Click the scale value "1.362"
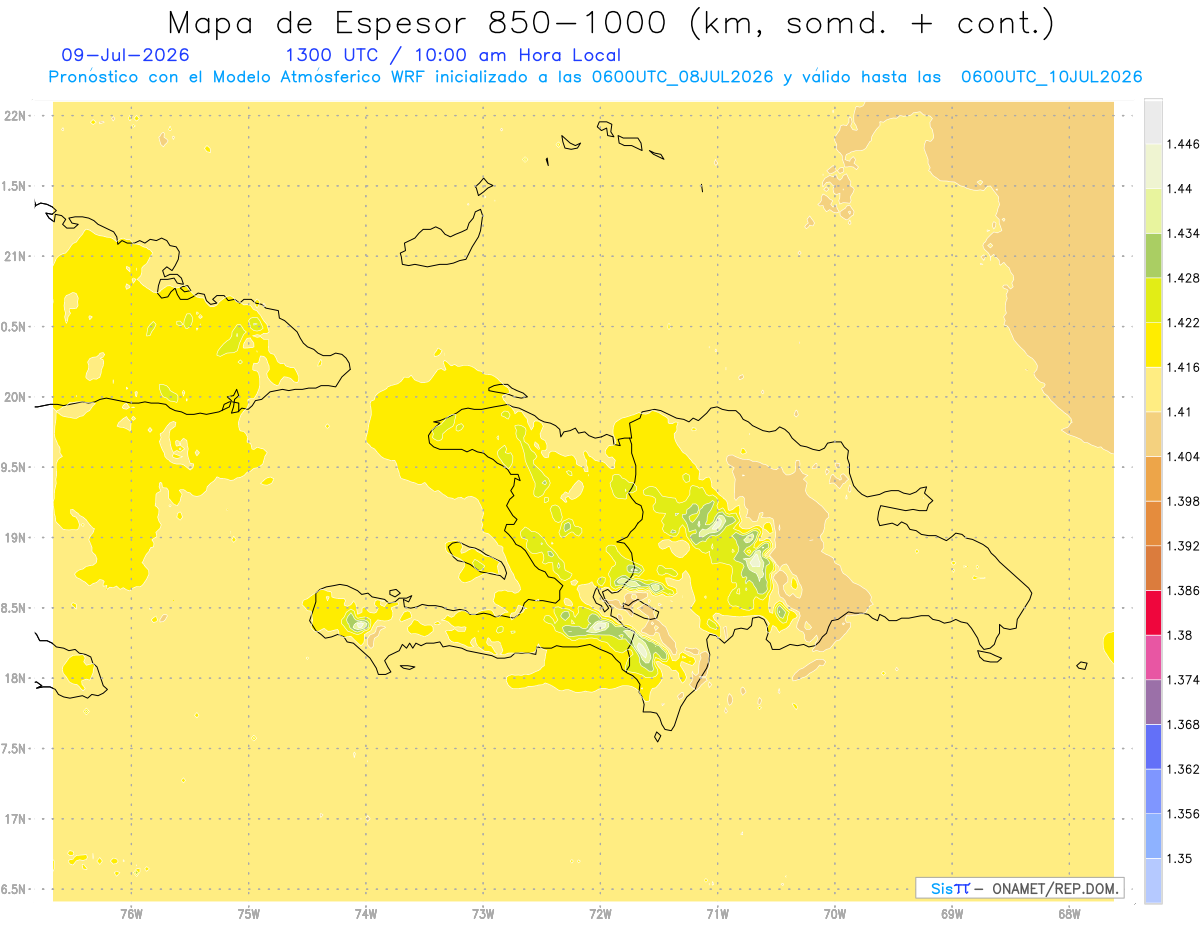Image resolution: width=1200 pixels, height=927 pixels. [x=1183, y=769]
